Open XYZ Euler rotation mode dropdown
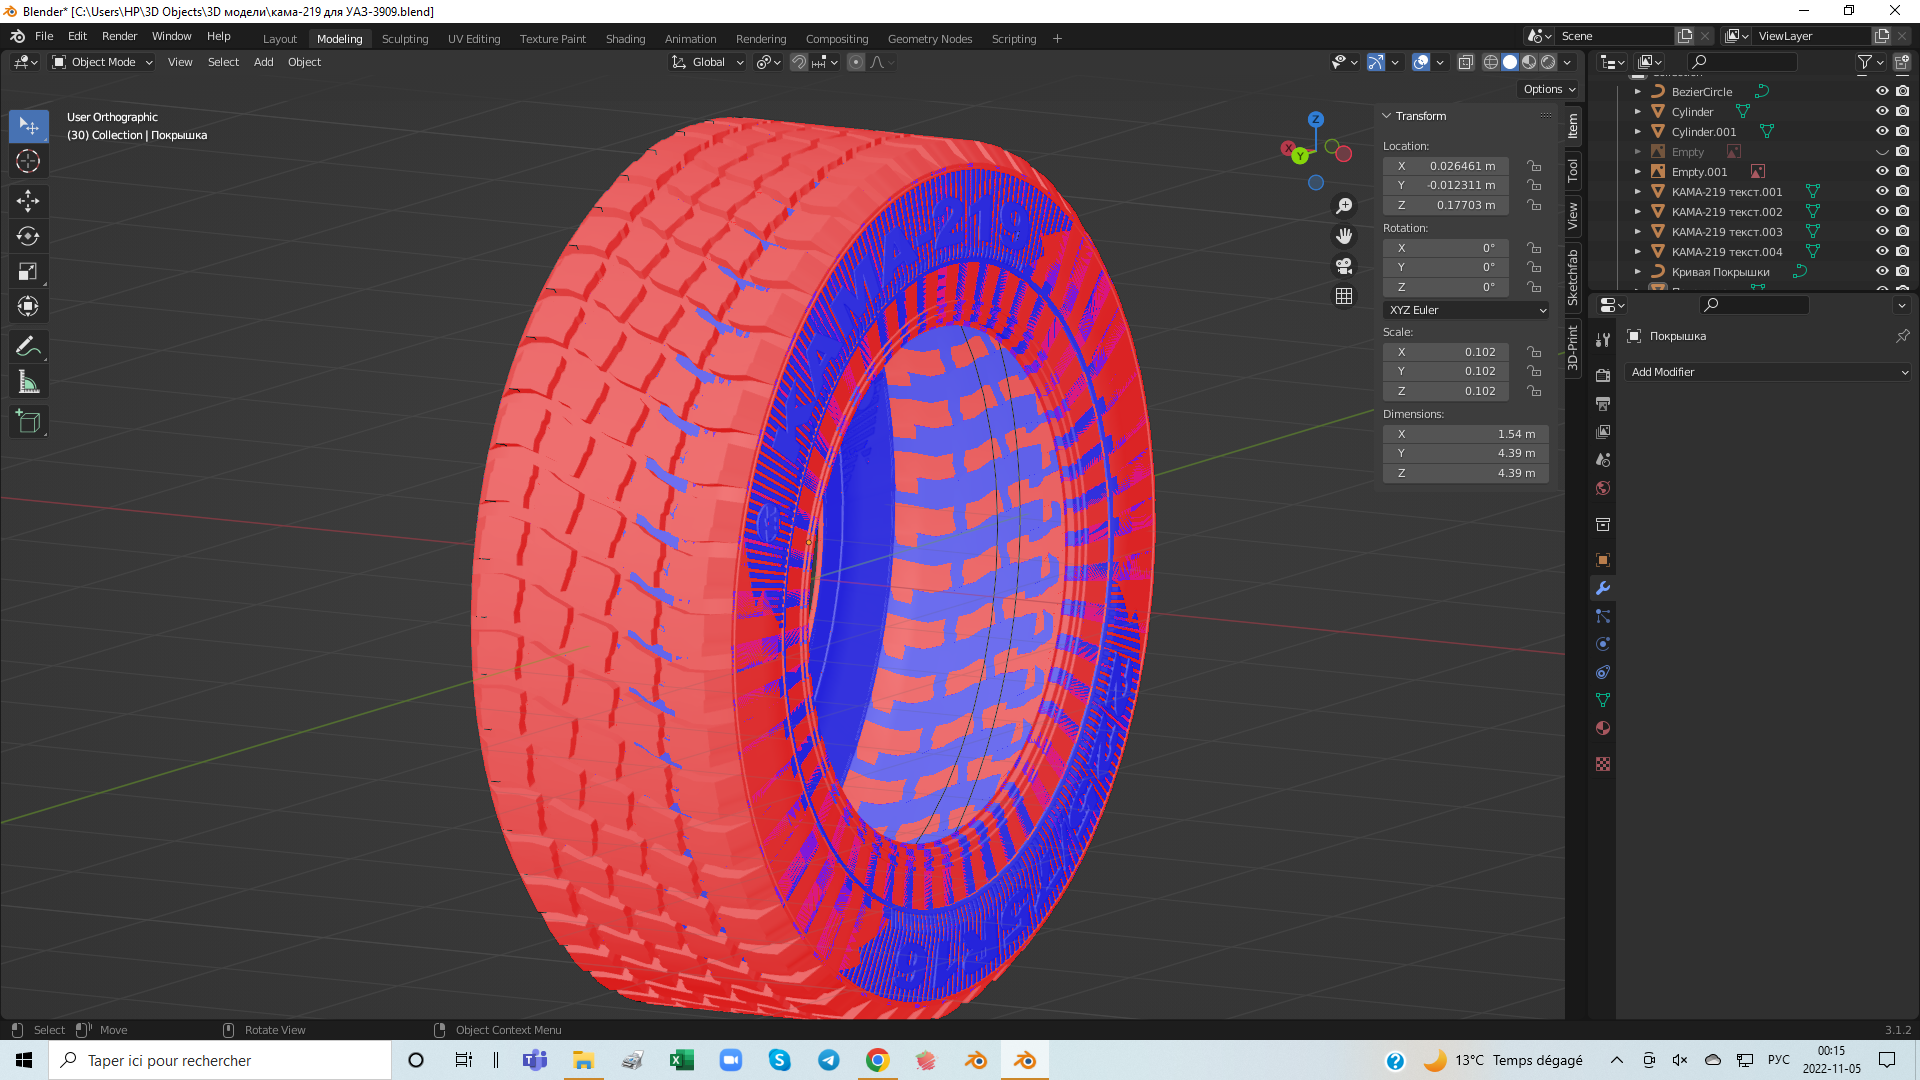The image size is (1920, 1080). [x=1466, y=310]
